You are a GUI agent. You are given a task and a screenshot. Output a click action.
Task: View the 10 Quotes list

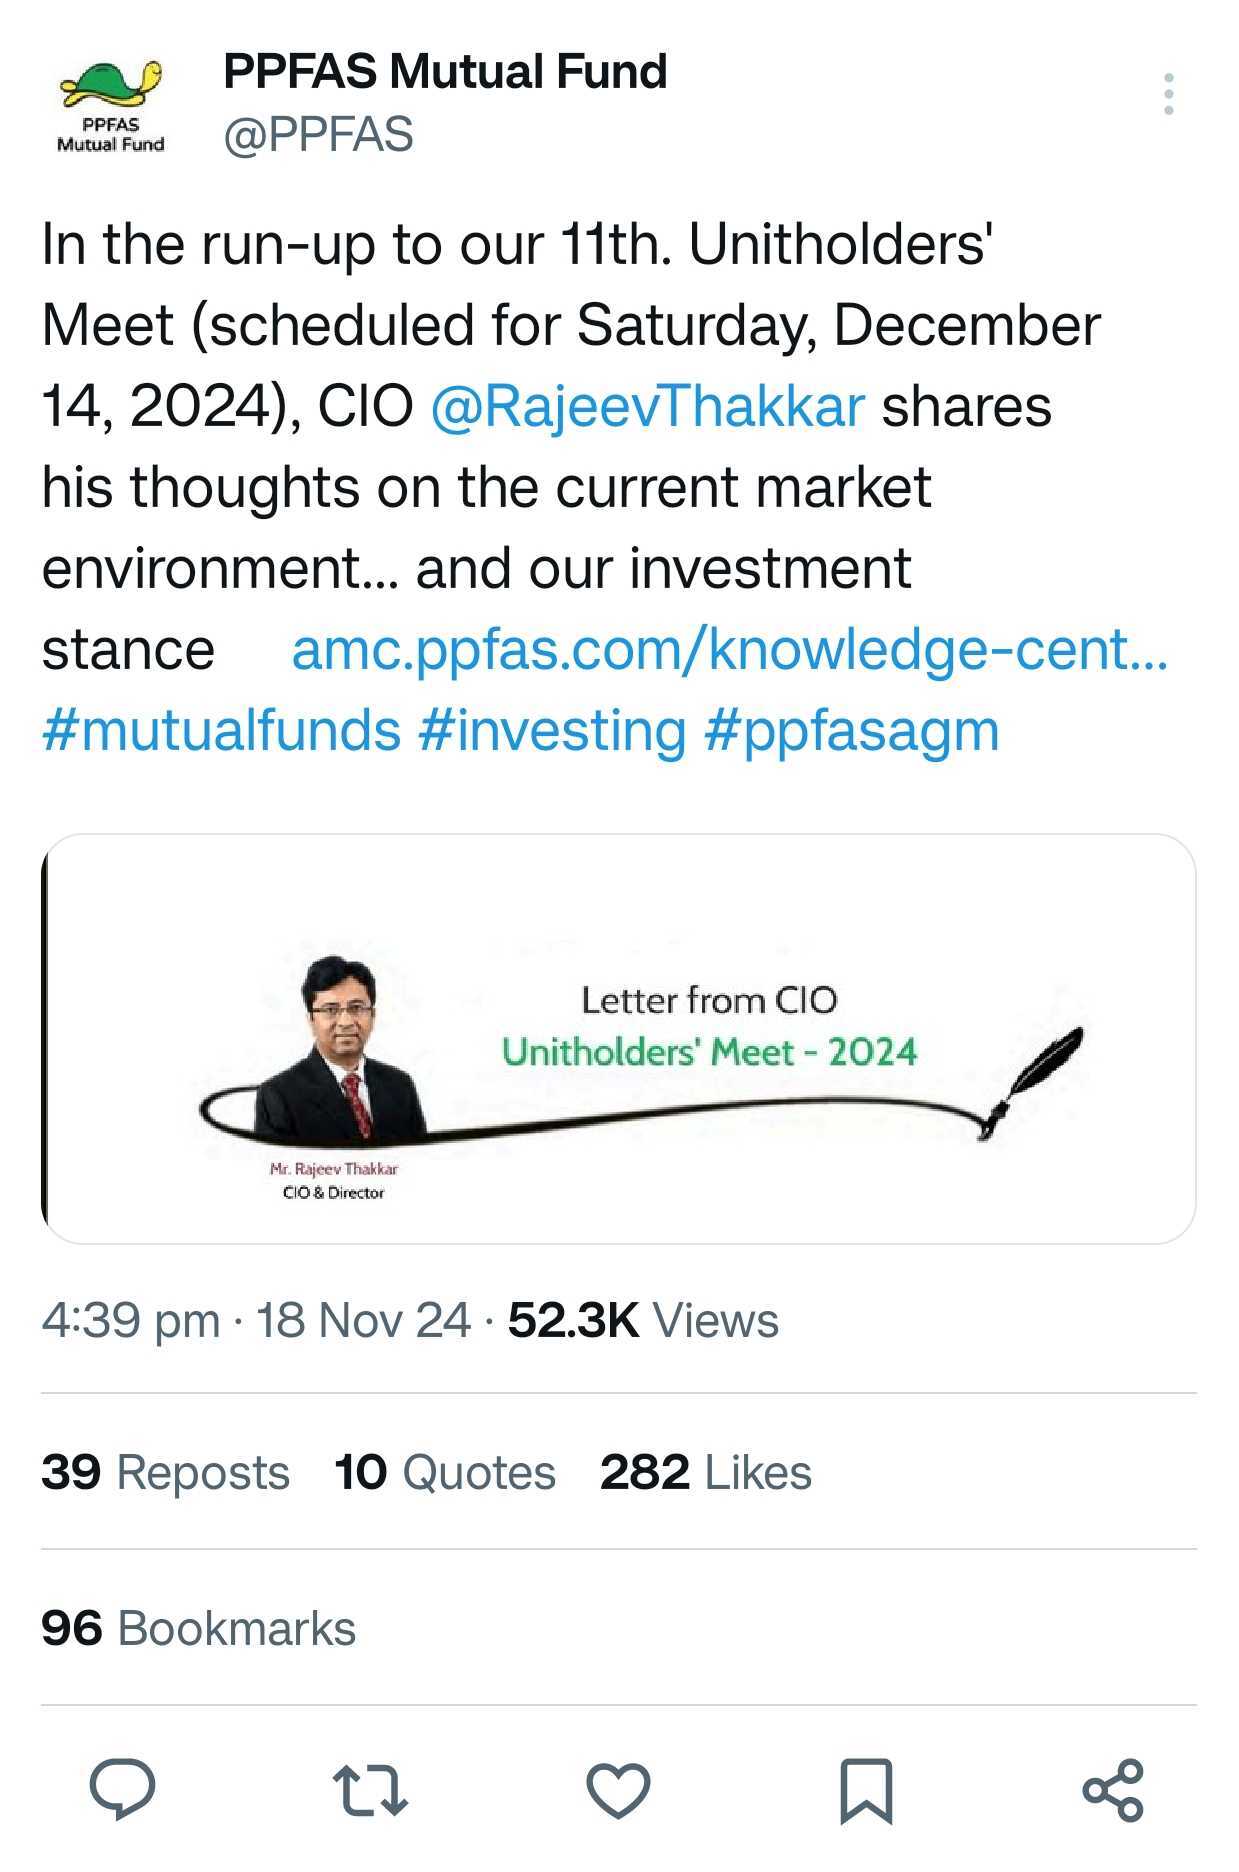pos(445,1473)
